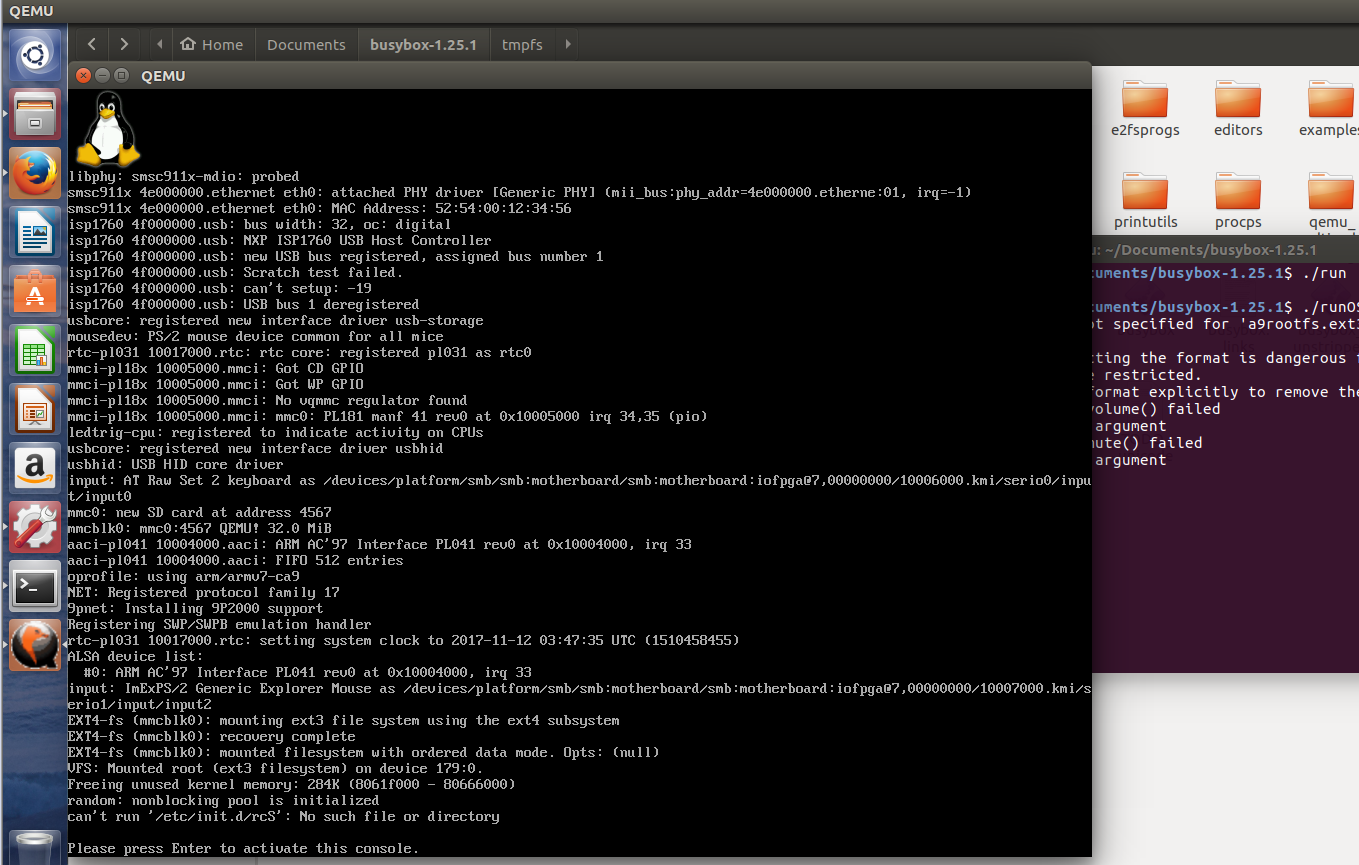
Task: Click 'EXT4-fs (mmcblk0): recovery complete' line
Action: click(x=211, y=736)
